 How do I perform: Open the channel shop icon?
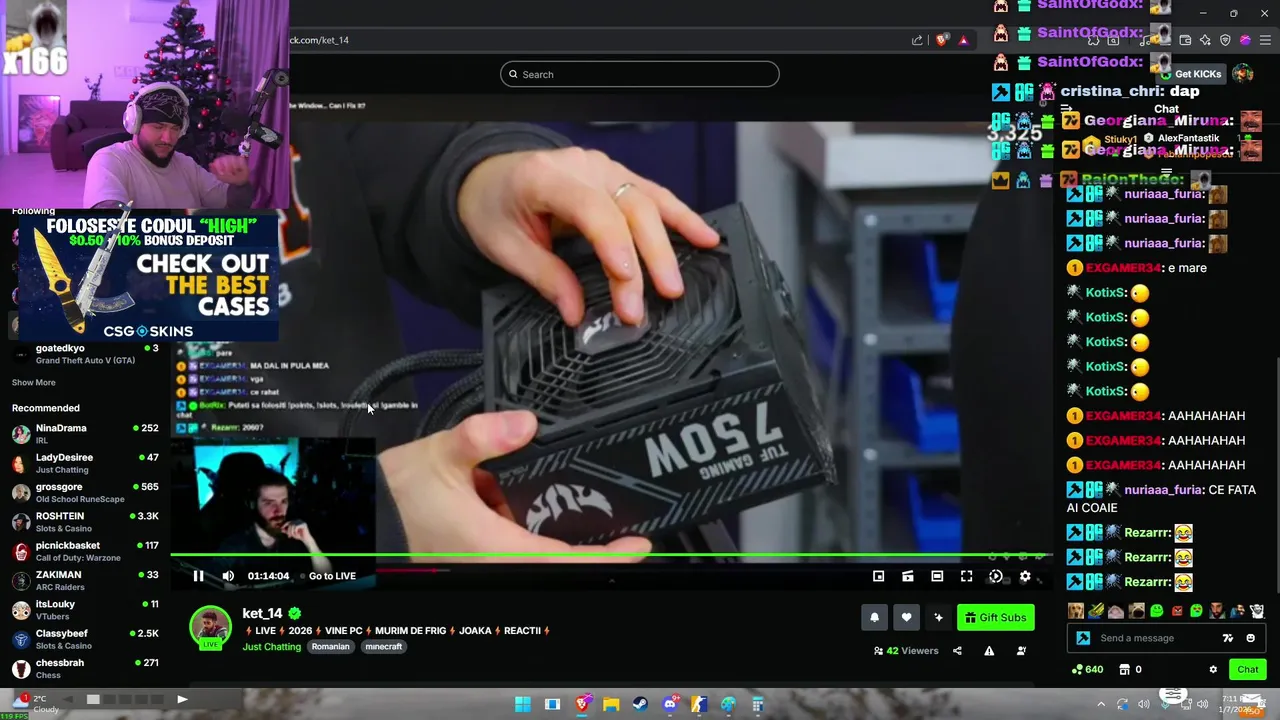coord(1124,670)
